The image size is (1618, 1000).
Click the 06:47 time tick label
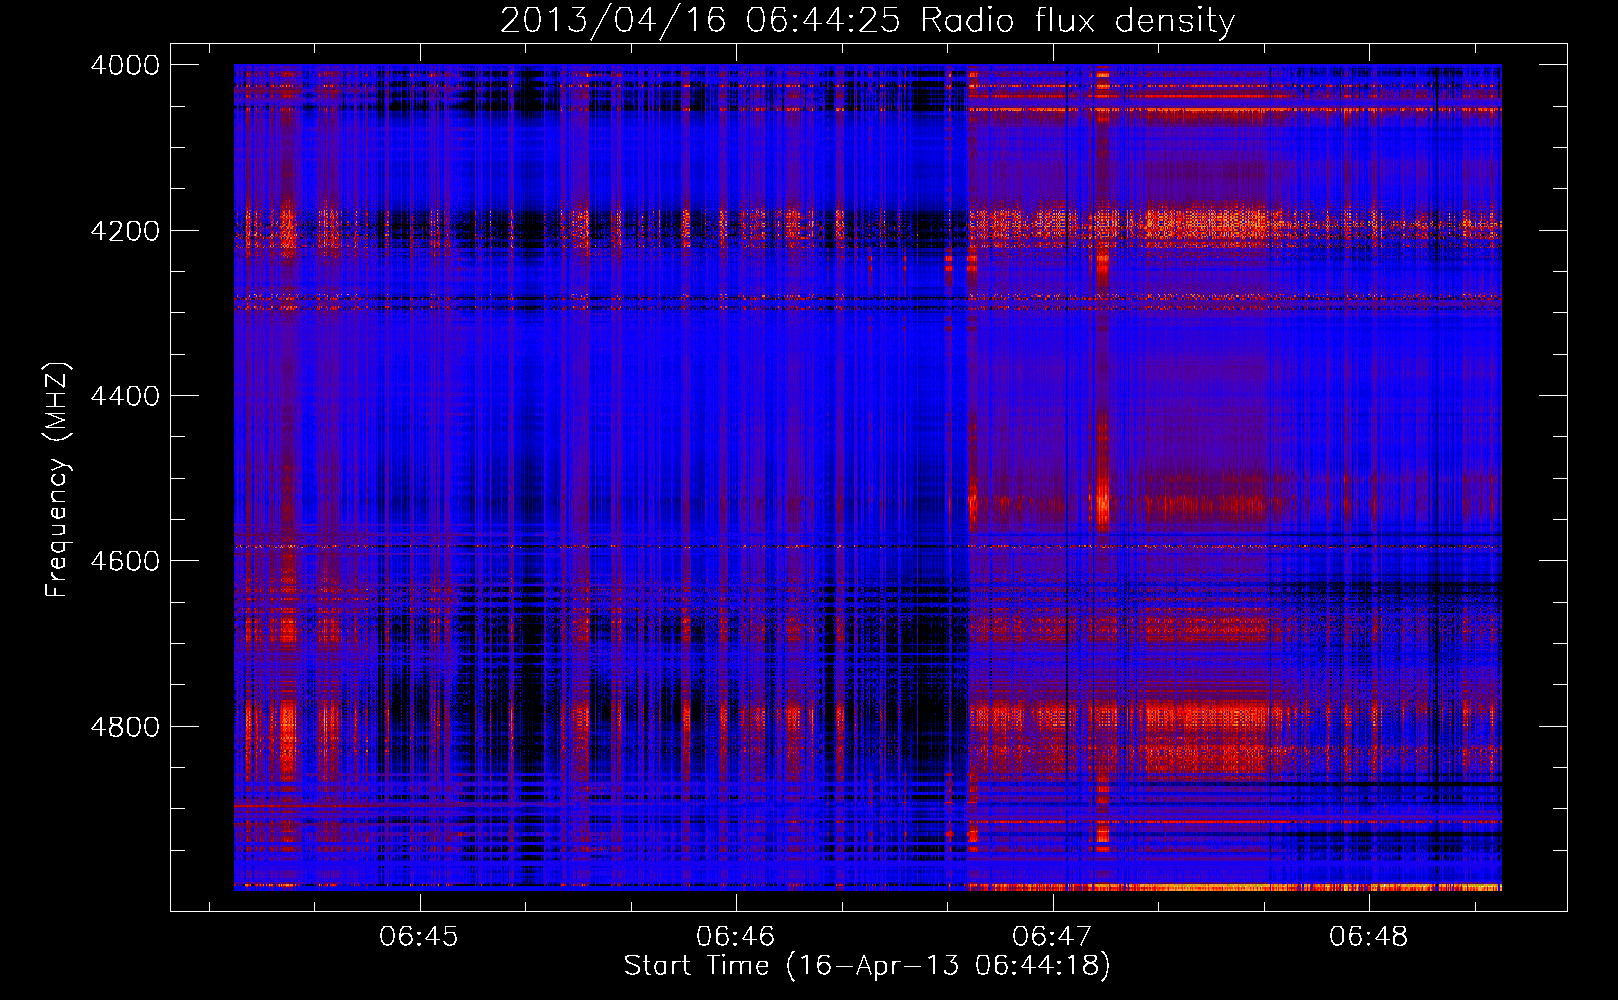click(1052, 937)
